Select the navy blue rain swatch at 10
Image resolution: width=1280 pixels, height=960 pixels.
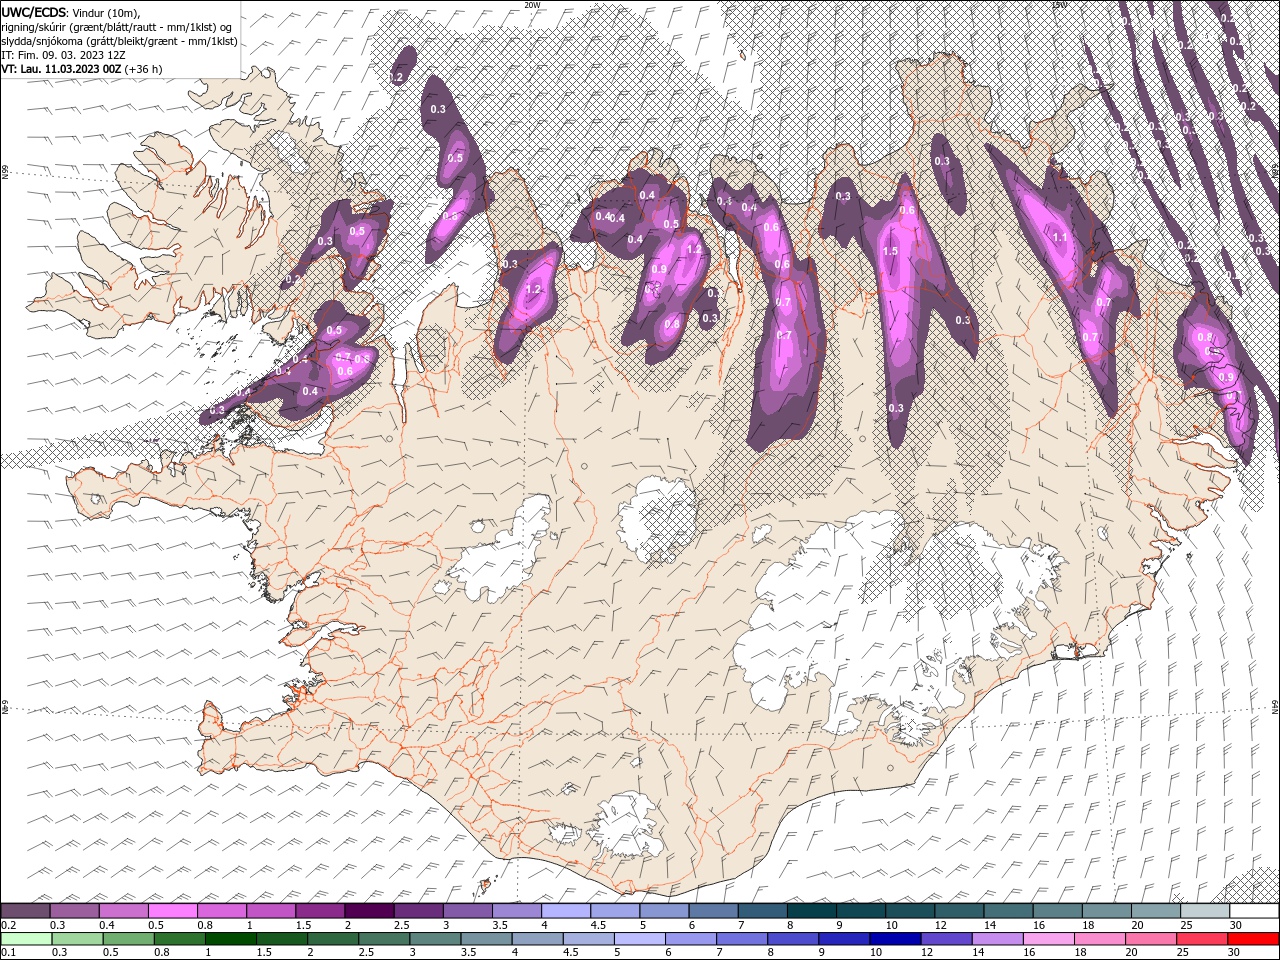tap(894, 938)
